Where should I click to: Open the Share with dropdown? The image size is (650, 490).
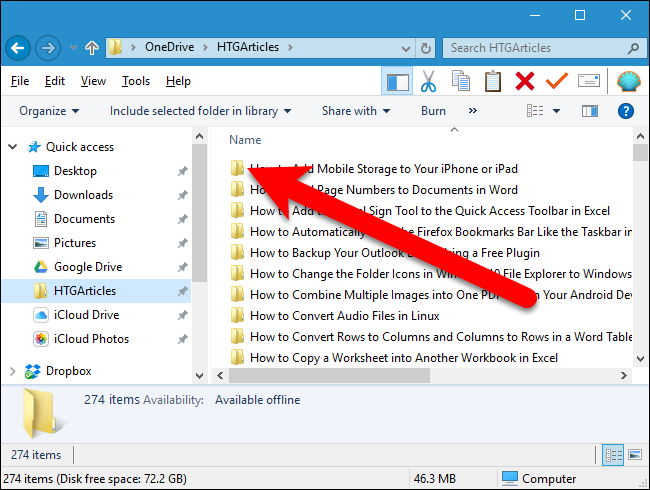tap(356, 111)
